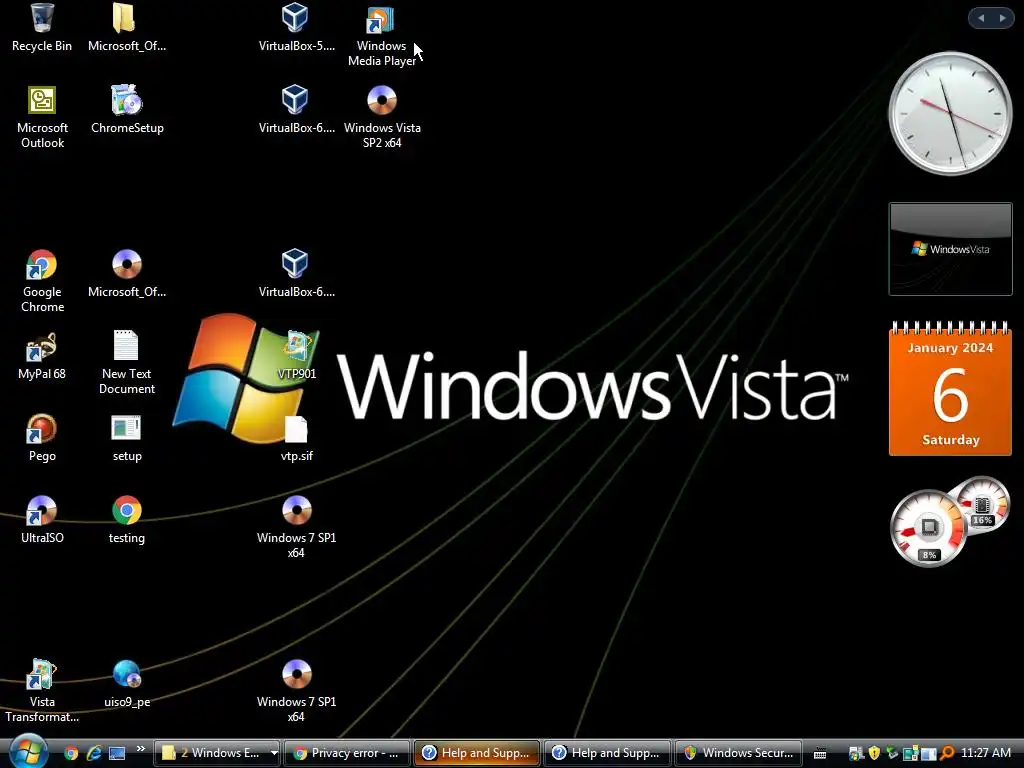Launch the UltraISO shortcut
This screenshot has height=768, width=1024.
coord(42,520)
